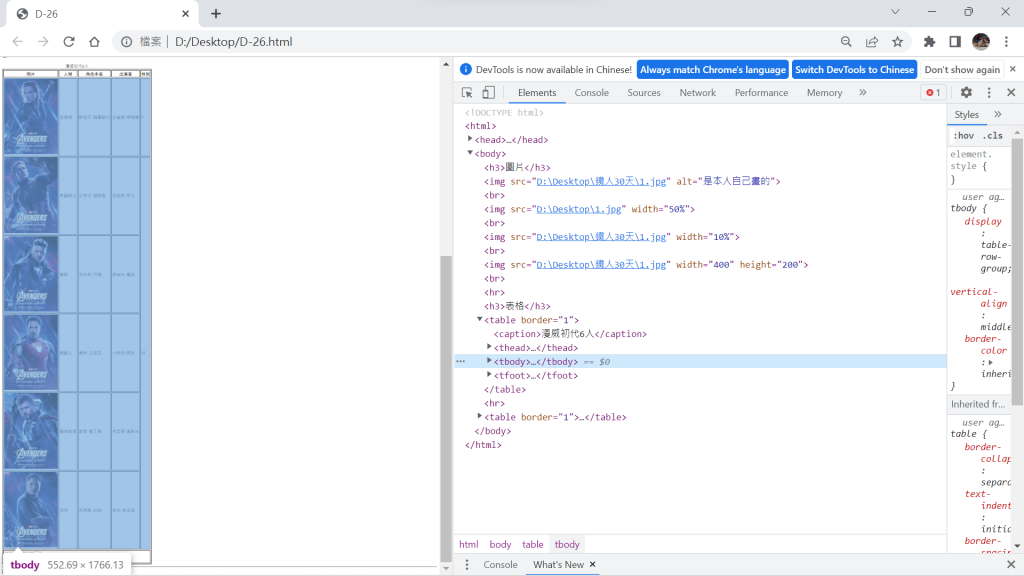1024x576 pixels.
Task: Expand the thead node
Action: coord(489,347)
